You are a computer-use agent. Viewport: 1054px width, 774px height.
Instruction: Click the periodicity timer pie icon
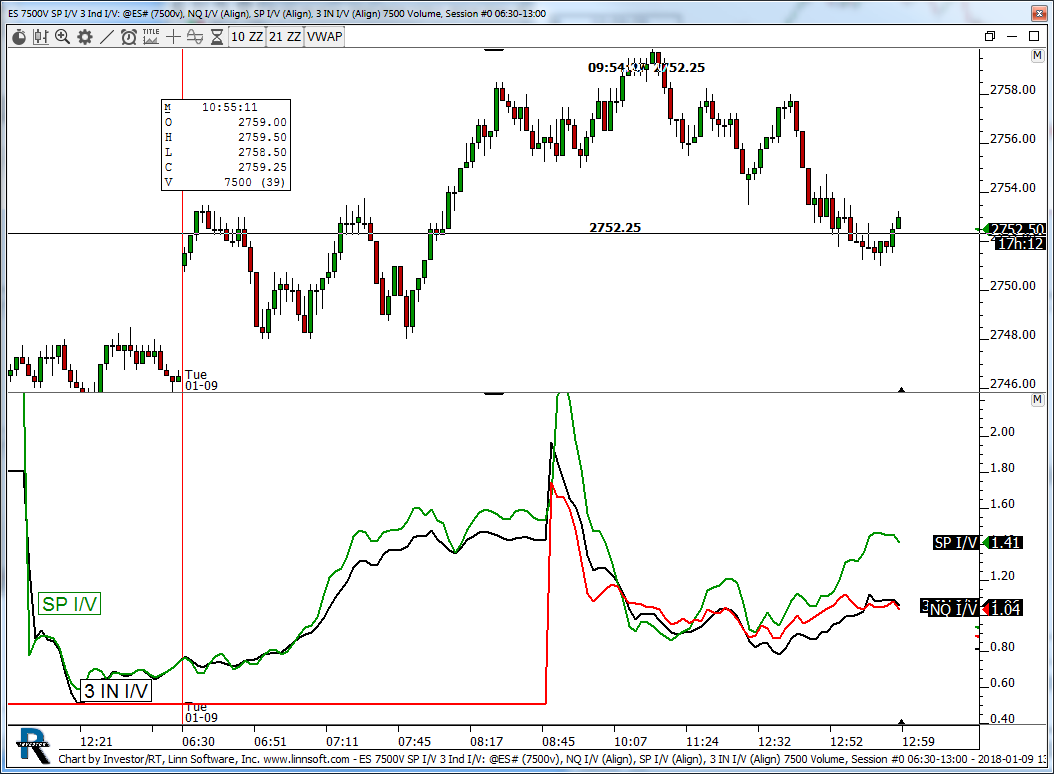coord(19,37)
